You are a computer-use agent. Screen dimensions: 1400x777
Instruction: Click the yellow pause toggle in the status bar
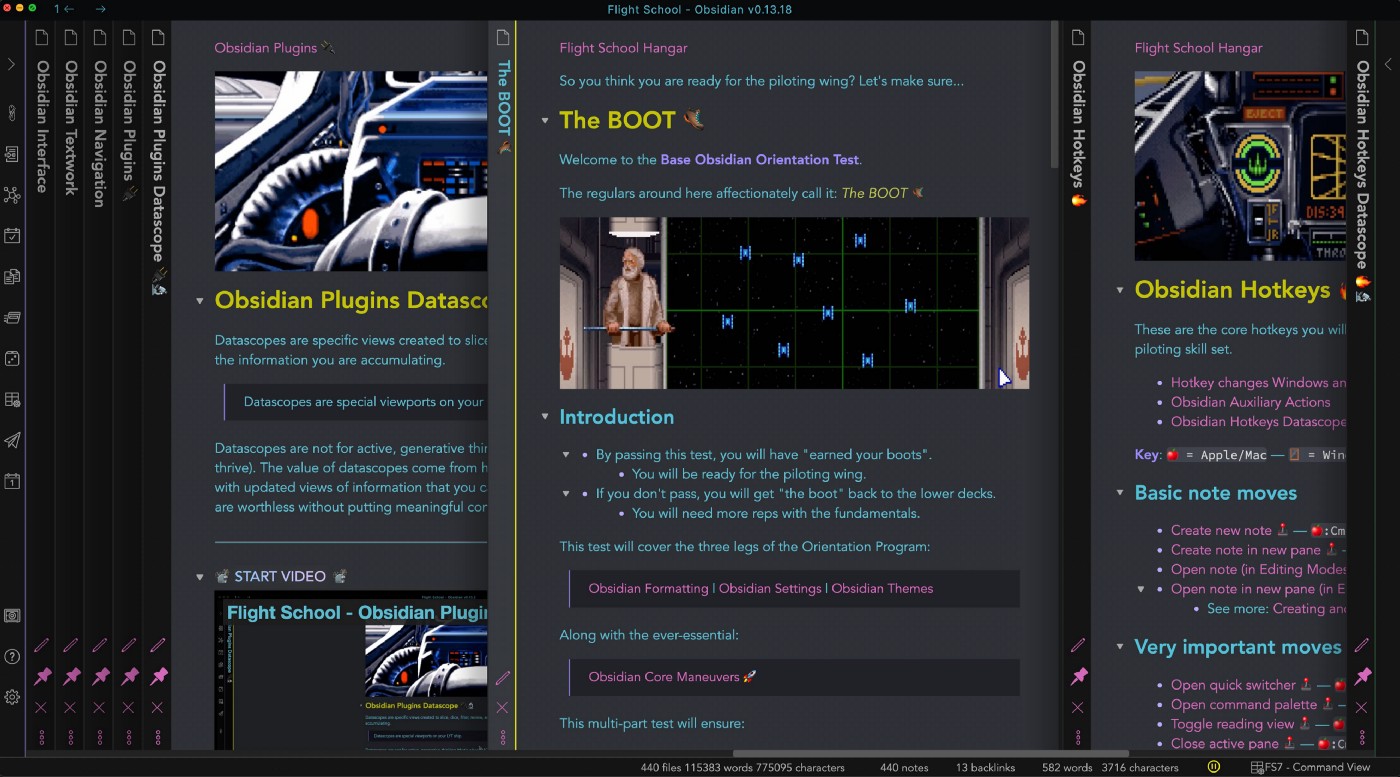(x=1214, y=766)
